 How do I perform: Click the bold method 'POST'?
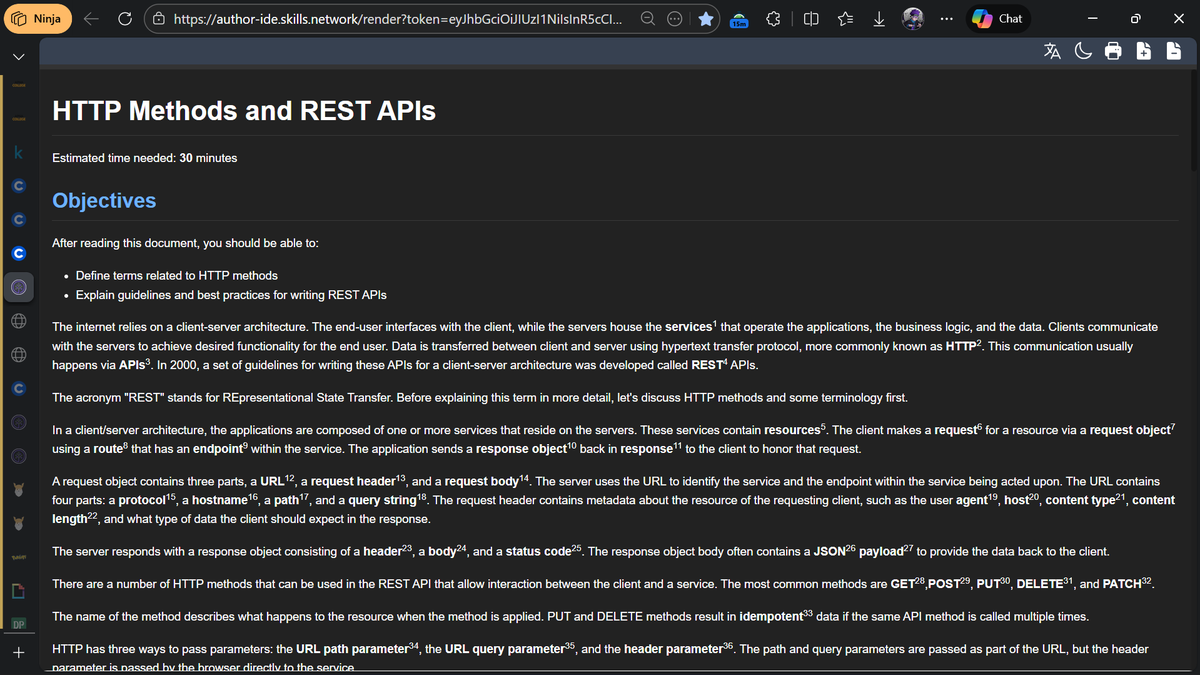click(944, 584)
